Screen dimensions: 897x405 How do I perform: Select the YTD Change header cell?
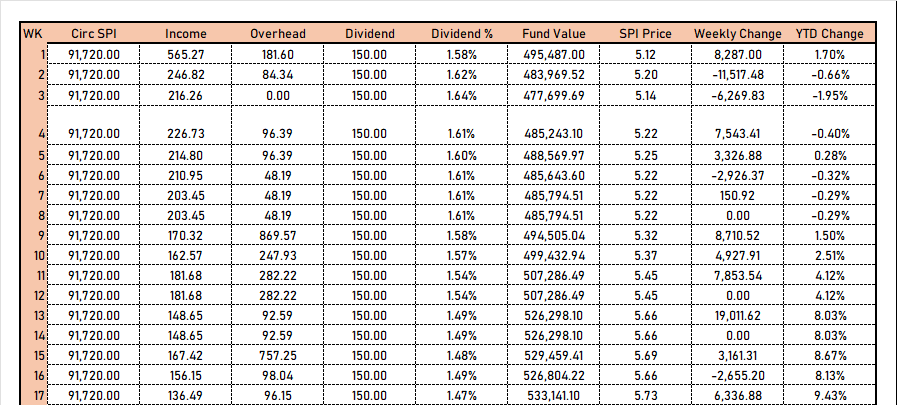click(x=828, y=34)
